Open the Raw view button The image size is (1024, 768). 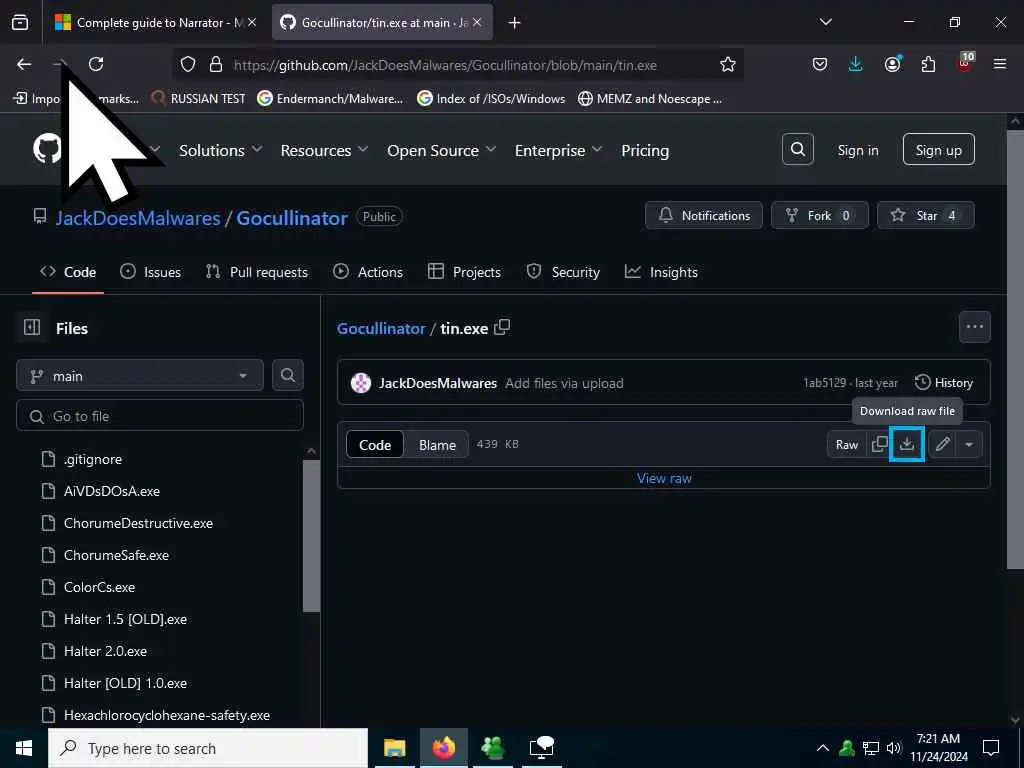click(847, 445)
